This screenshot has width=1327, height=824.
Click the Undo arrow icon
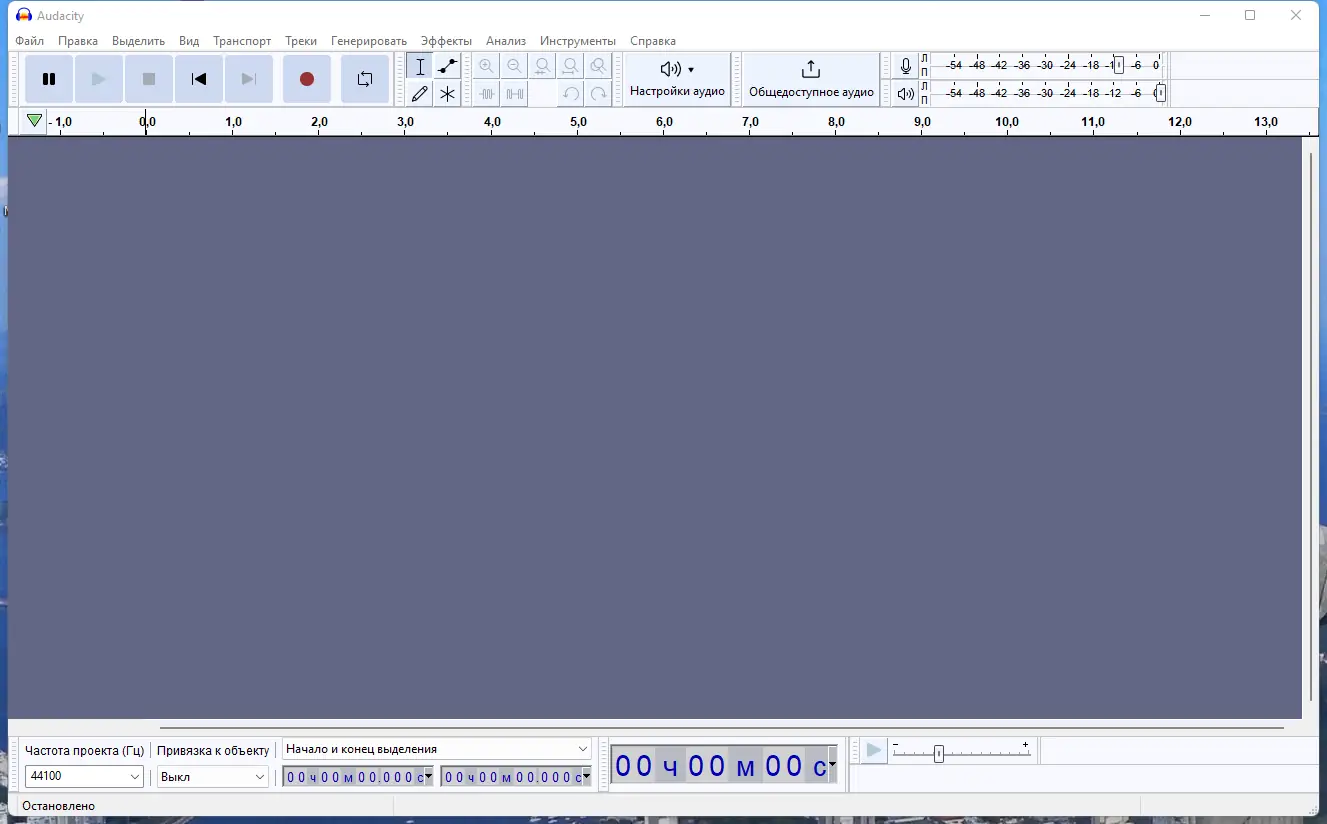570,94
